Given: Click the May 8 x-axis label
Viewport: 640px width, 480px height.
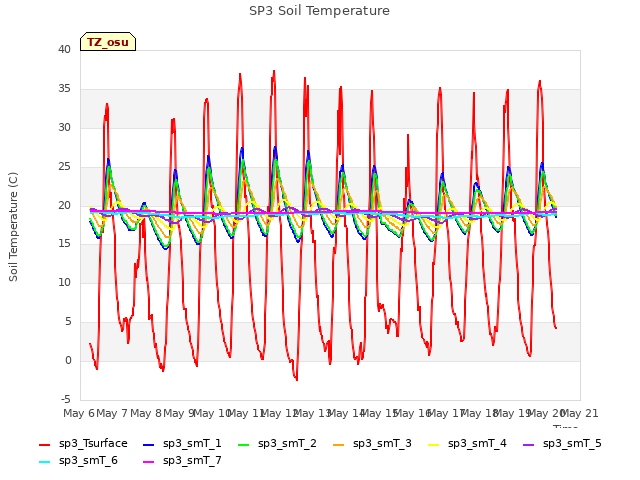Looking at the screenshot, I should 145,413.
